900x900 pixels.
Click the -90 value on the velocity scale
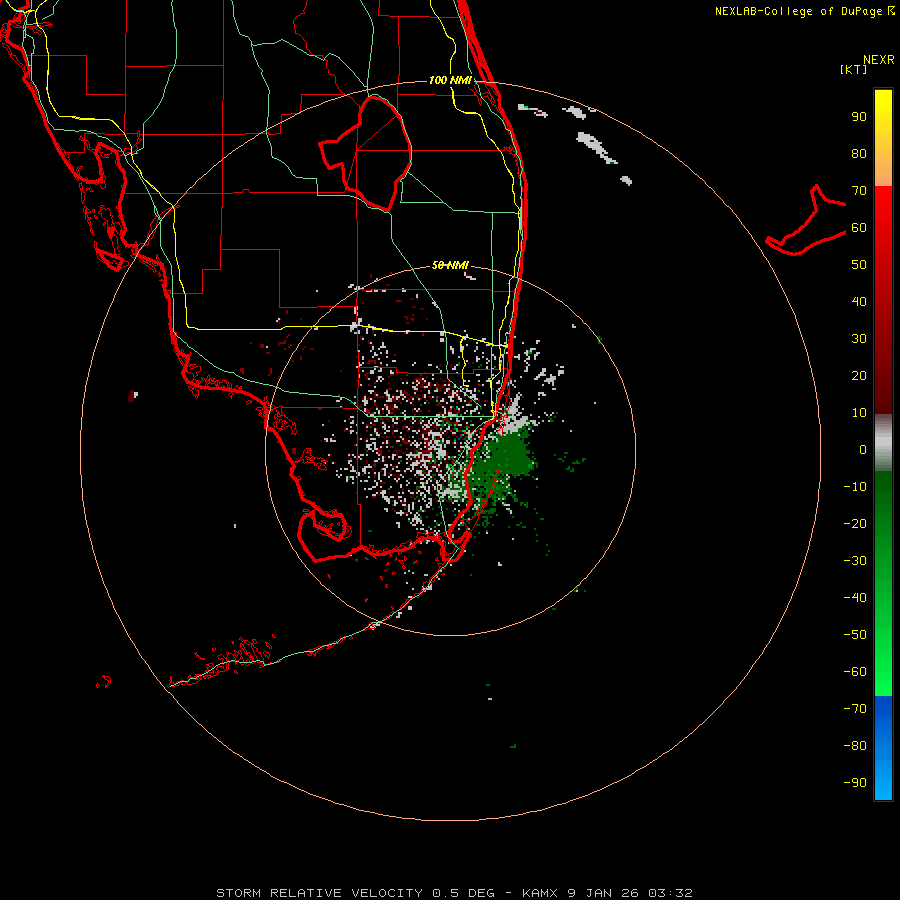[855, 783]
